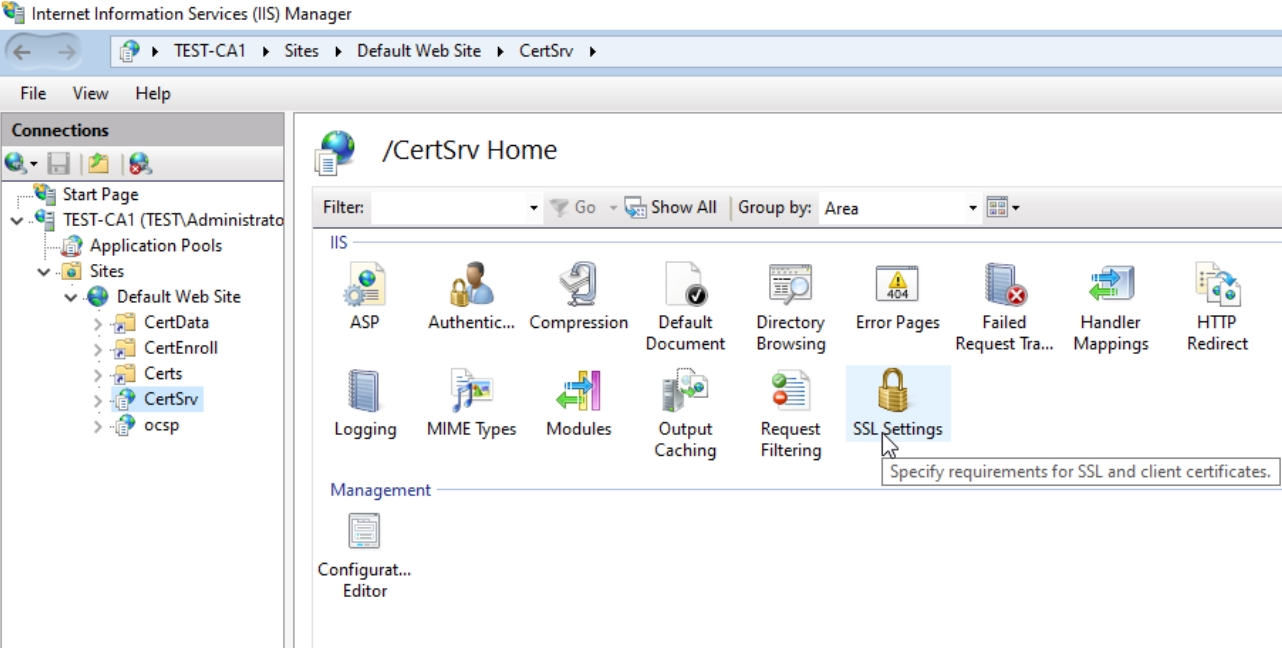1282x648 pixels.
Task: Click the Save icon in Connections toolbar
Action: (x=59, y=163)
